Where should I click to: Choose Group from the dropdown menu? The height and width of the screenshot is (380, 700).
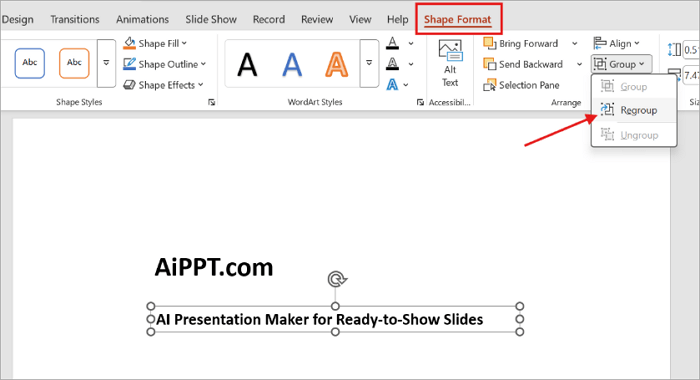[x=633, y=87]
